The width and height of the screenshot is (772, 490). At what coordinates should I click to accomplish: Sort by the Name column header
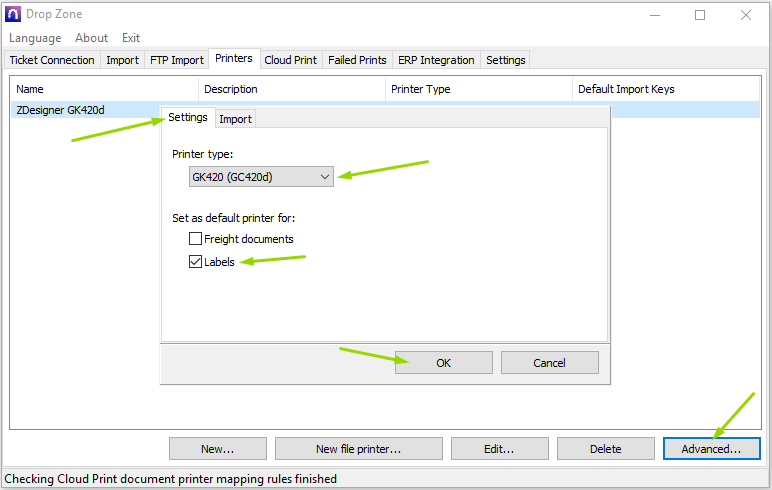[x=105, y=89]
